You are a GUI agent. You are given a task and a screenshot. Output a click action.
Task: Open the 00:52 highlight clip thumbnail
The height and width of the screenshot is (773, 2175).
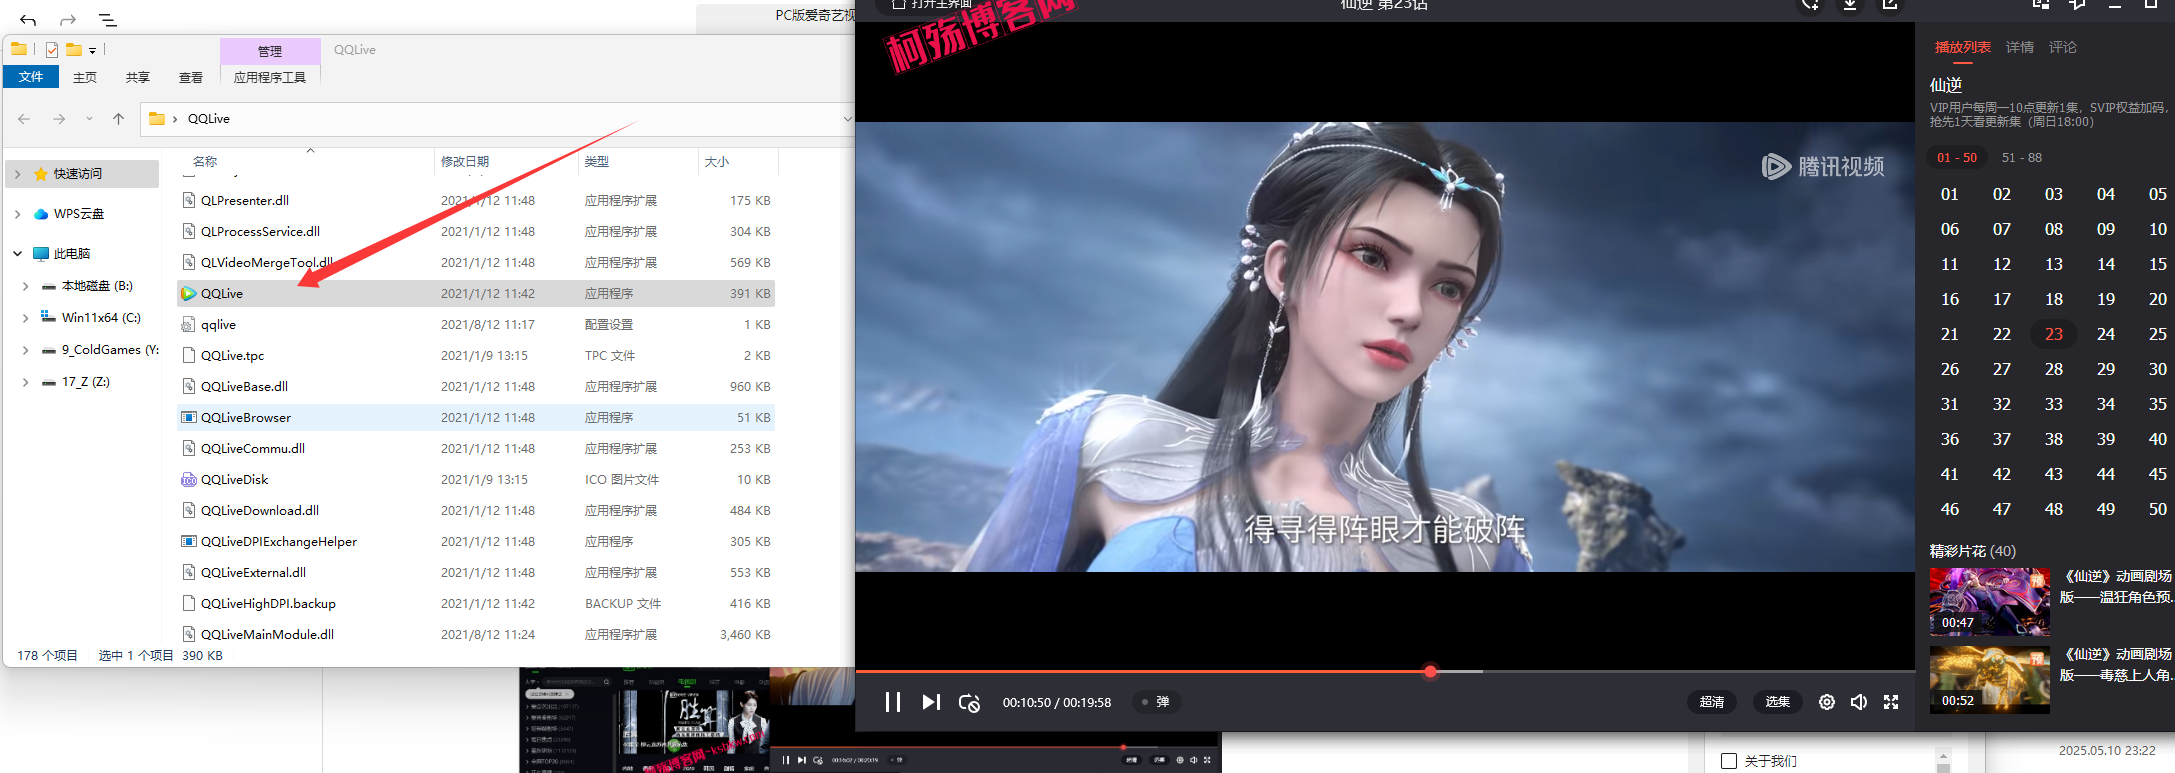point(1989,680)
